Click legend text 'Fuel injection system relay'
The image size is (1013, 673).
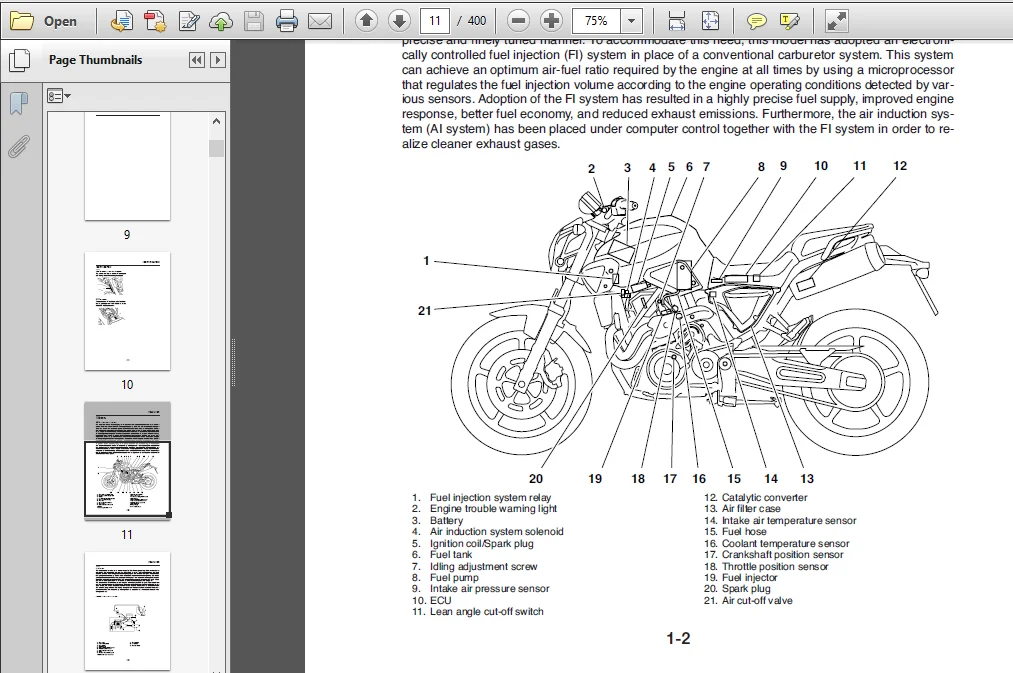pos(490,497)
